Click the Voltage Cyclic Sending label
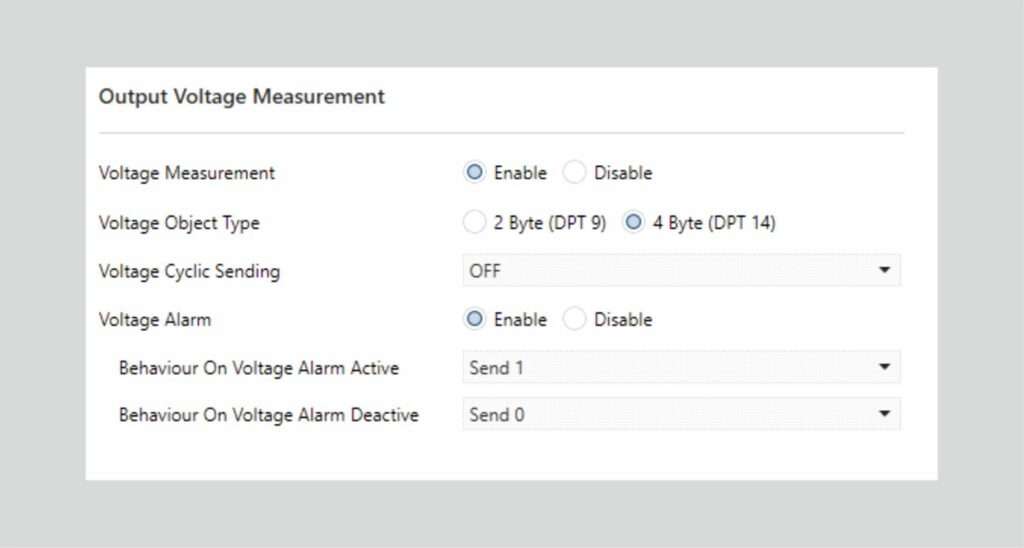 [x=189, y=271]
